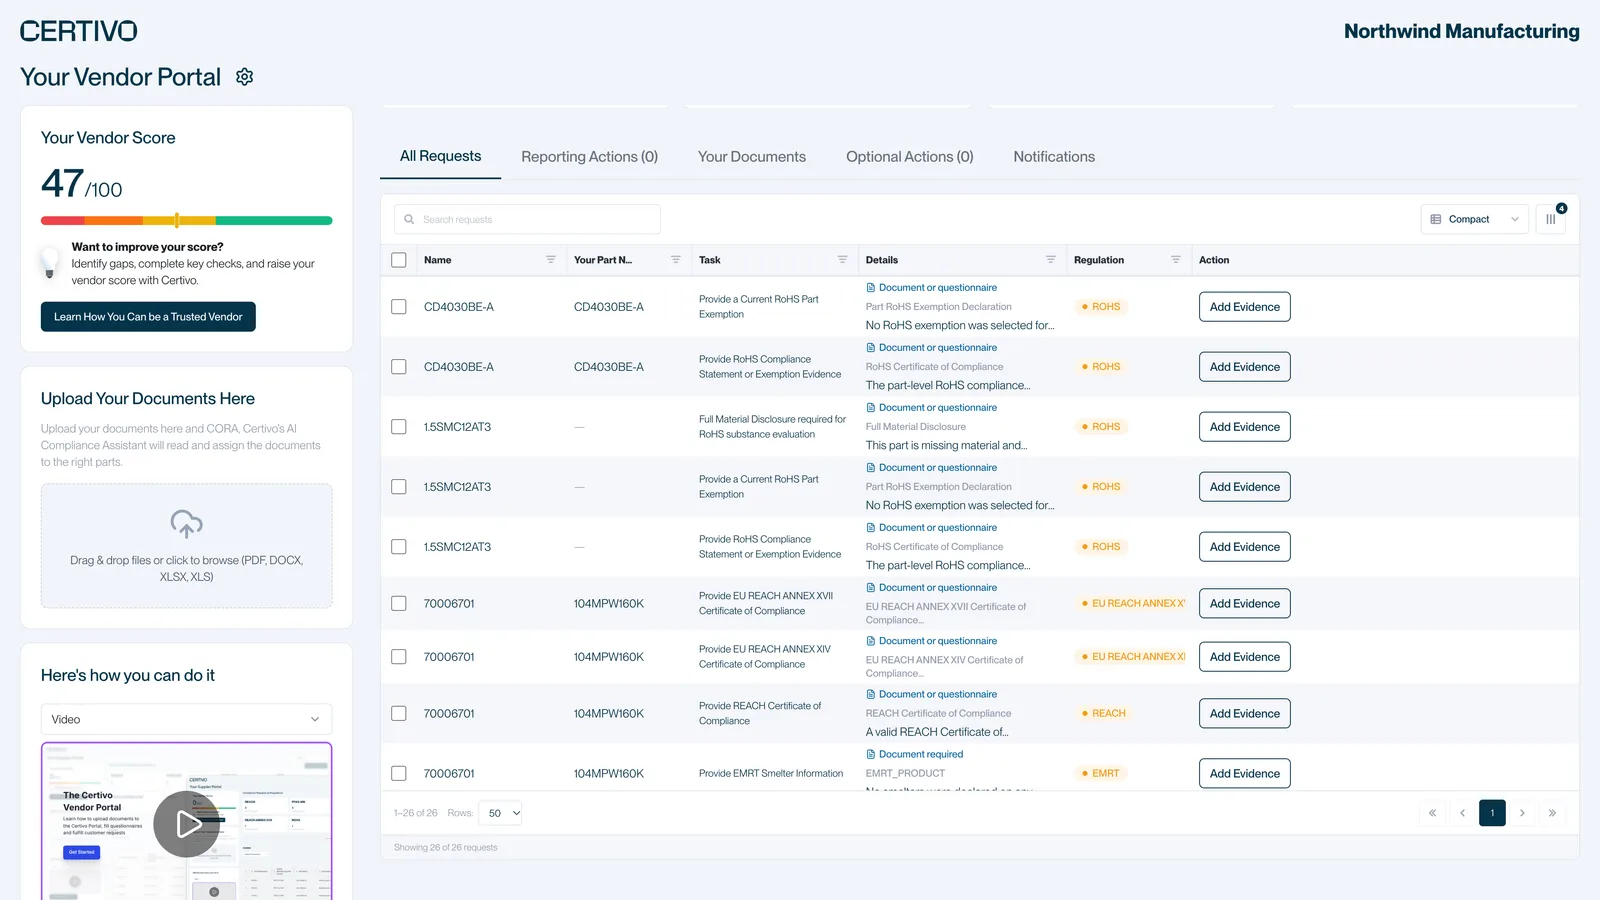Check the 1.5SMC12AT3 Full Material Disclosure row
This screenshot has width=1600, height=900.
399,427
